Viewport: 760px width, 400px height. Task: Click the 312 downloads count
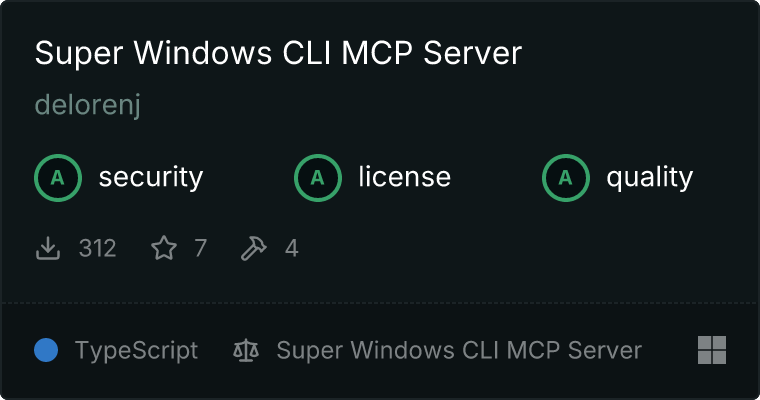pos(97,248)
